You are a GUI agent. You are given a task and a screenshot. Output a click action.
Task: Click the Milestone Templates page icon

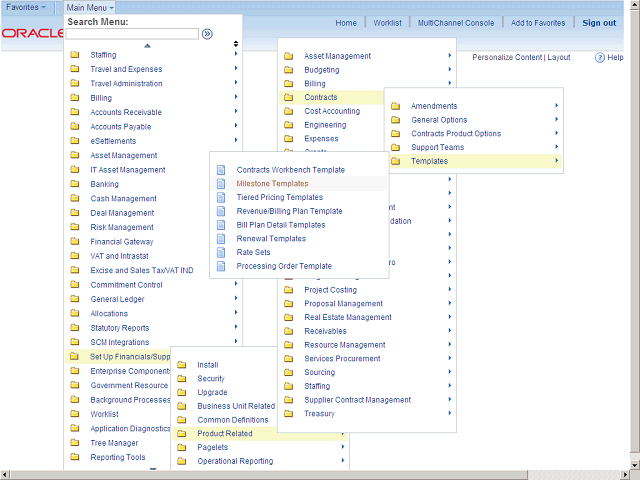pos(222,184)
